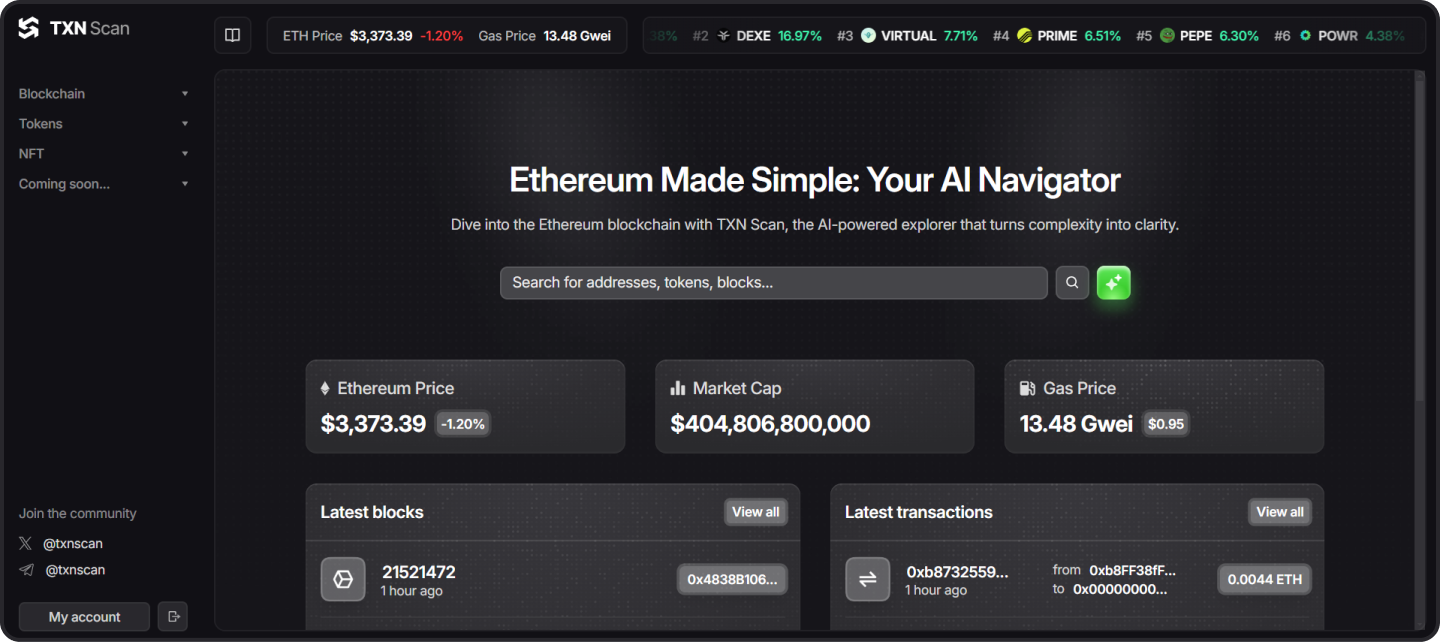Viewport: 1440px width, 642px height.
Task: Click the magnifier search button
Action: coord(1072,283)
